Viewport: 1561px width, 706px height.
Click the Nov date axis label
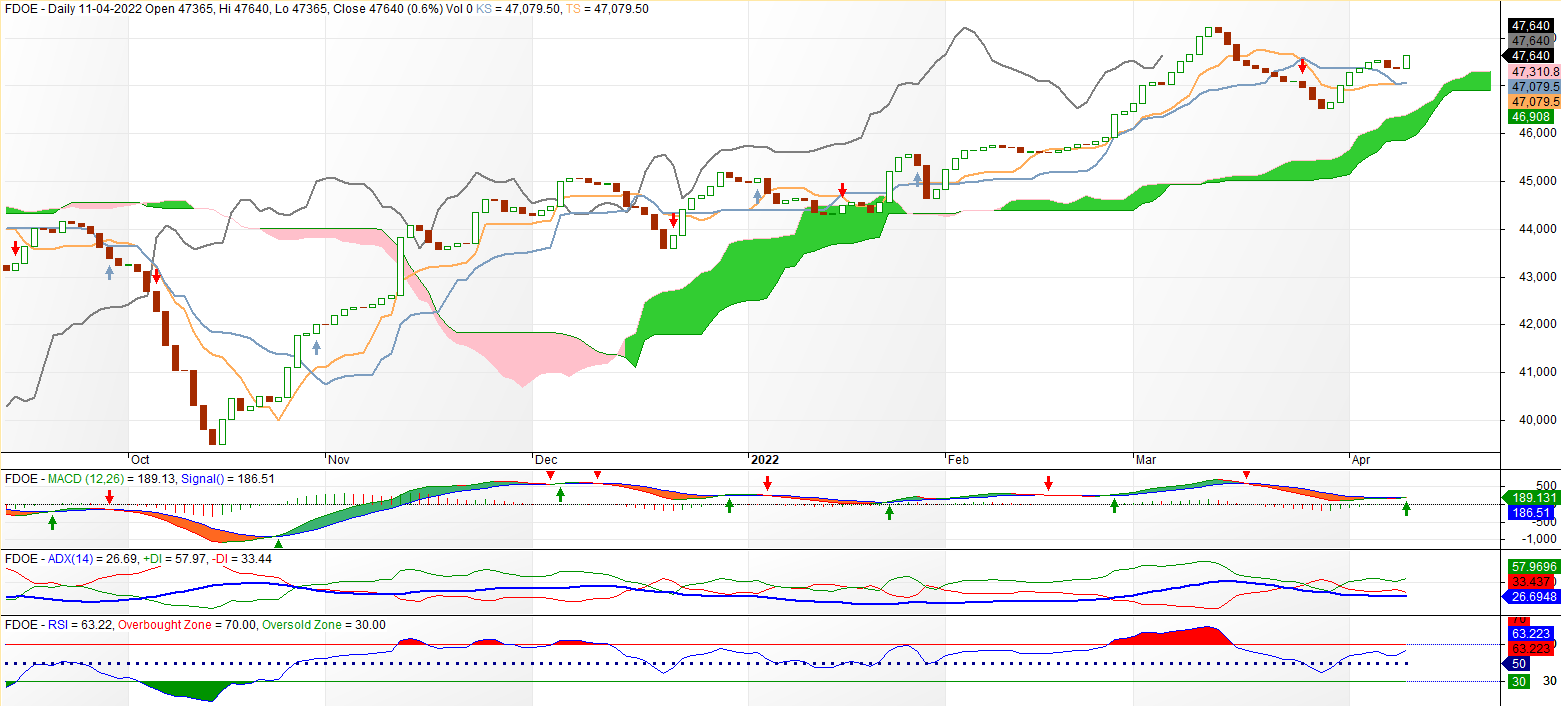click(340, 460)
